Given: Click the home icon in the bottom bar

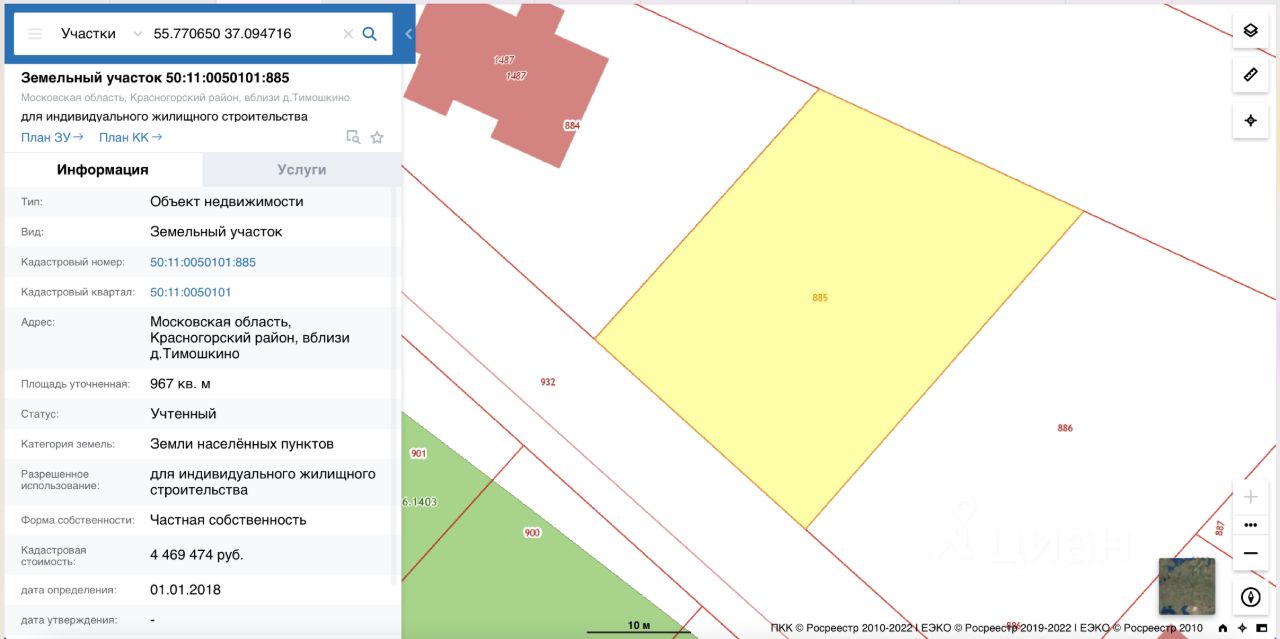Looking at the screenshot, I should point(1222,628).
